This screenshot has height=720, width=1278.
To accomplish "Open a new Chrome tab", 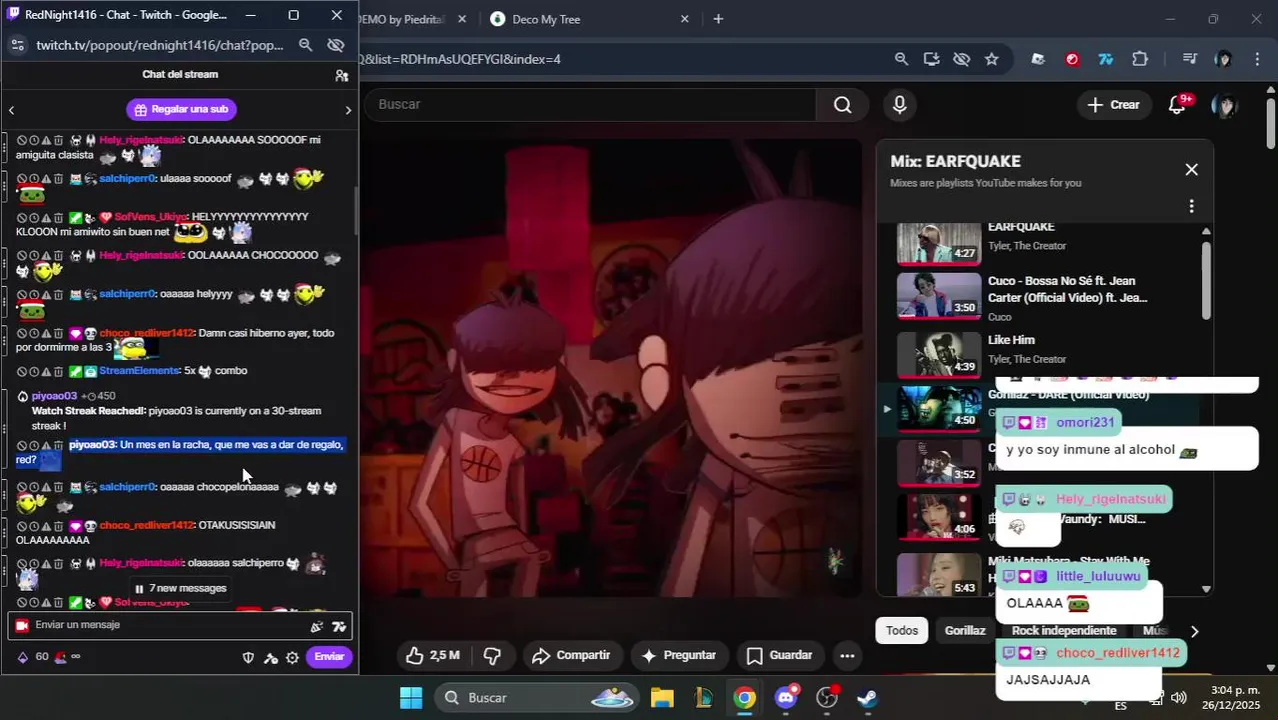I will point(718,19).
